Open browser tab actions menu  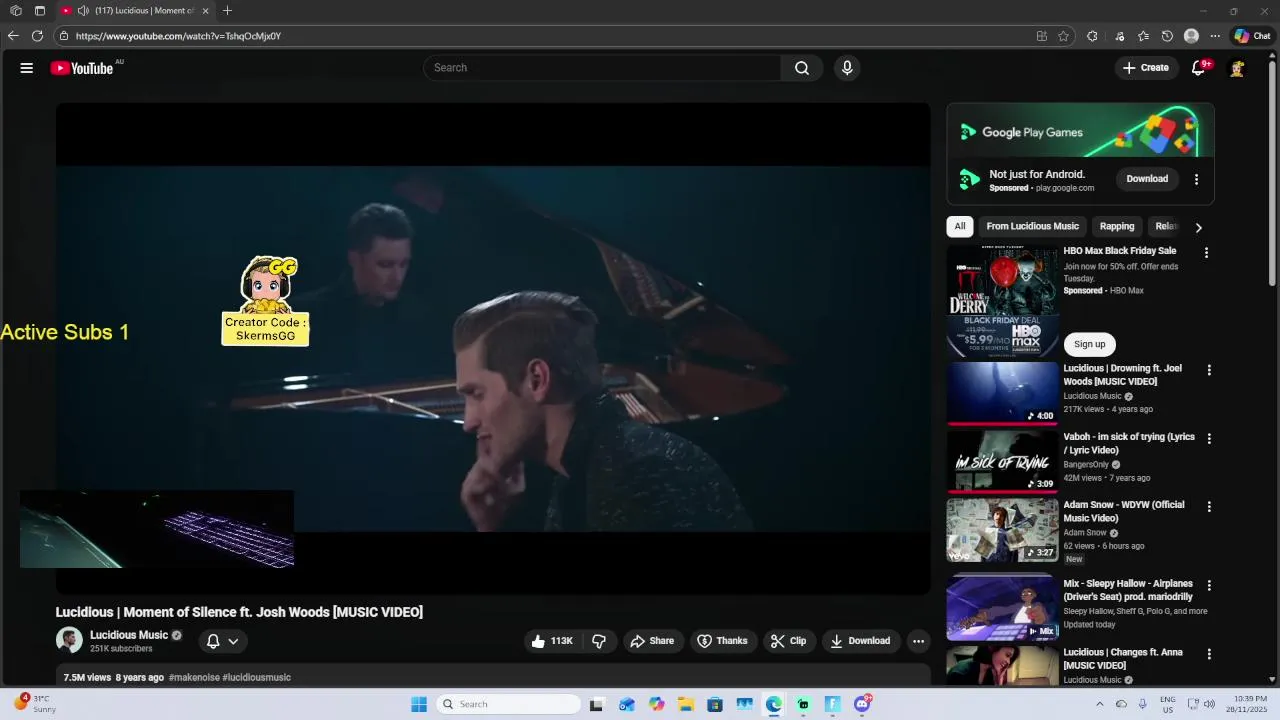(x=40, y=11)
